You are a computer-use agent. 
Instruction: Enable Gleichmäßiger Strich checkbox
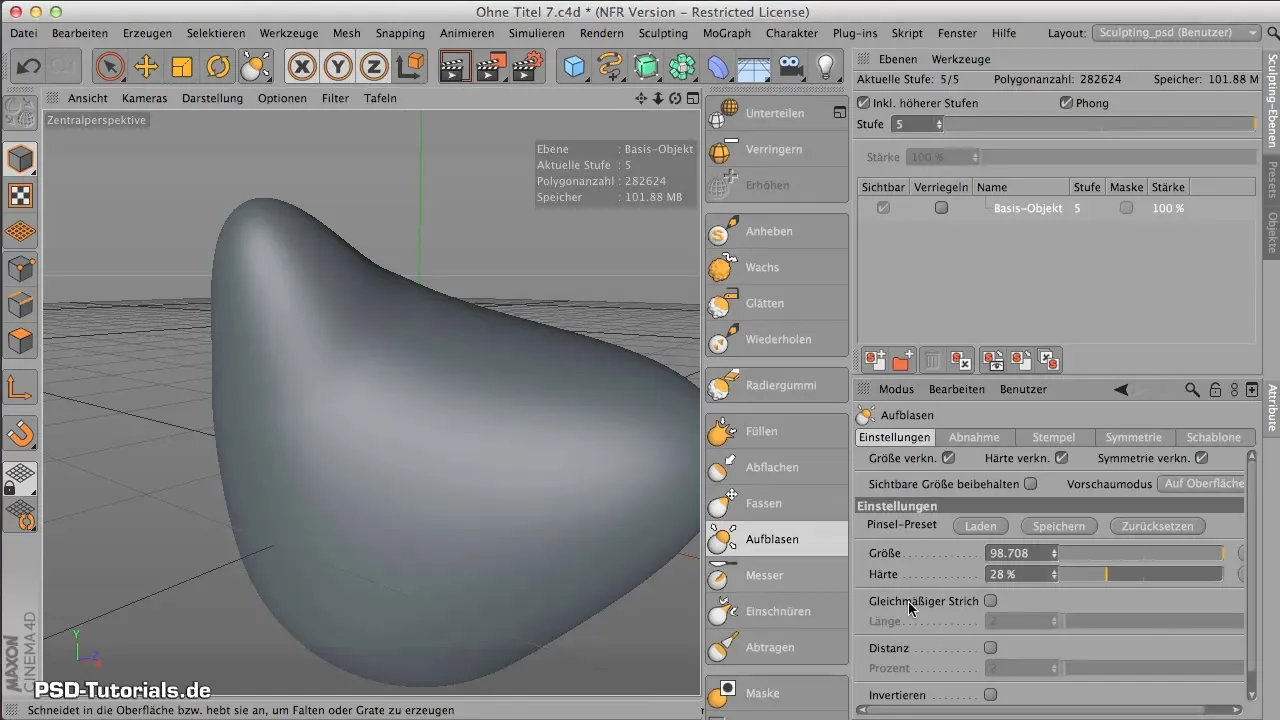coord(991,601)
